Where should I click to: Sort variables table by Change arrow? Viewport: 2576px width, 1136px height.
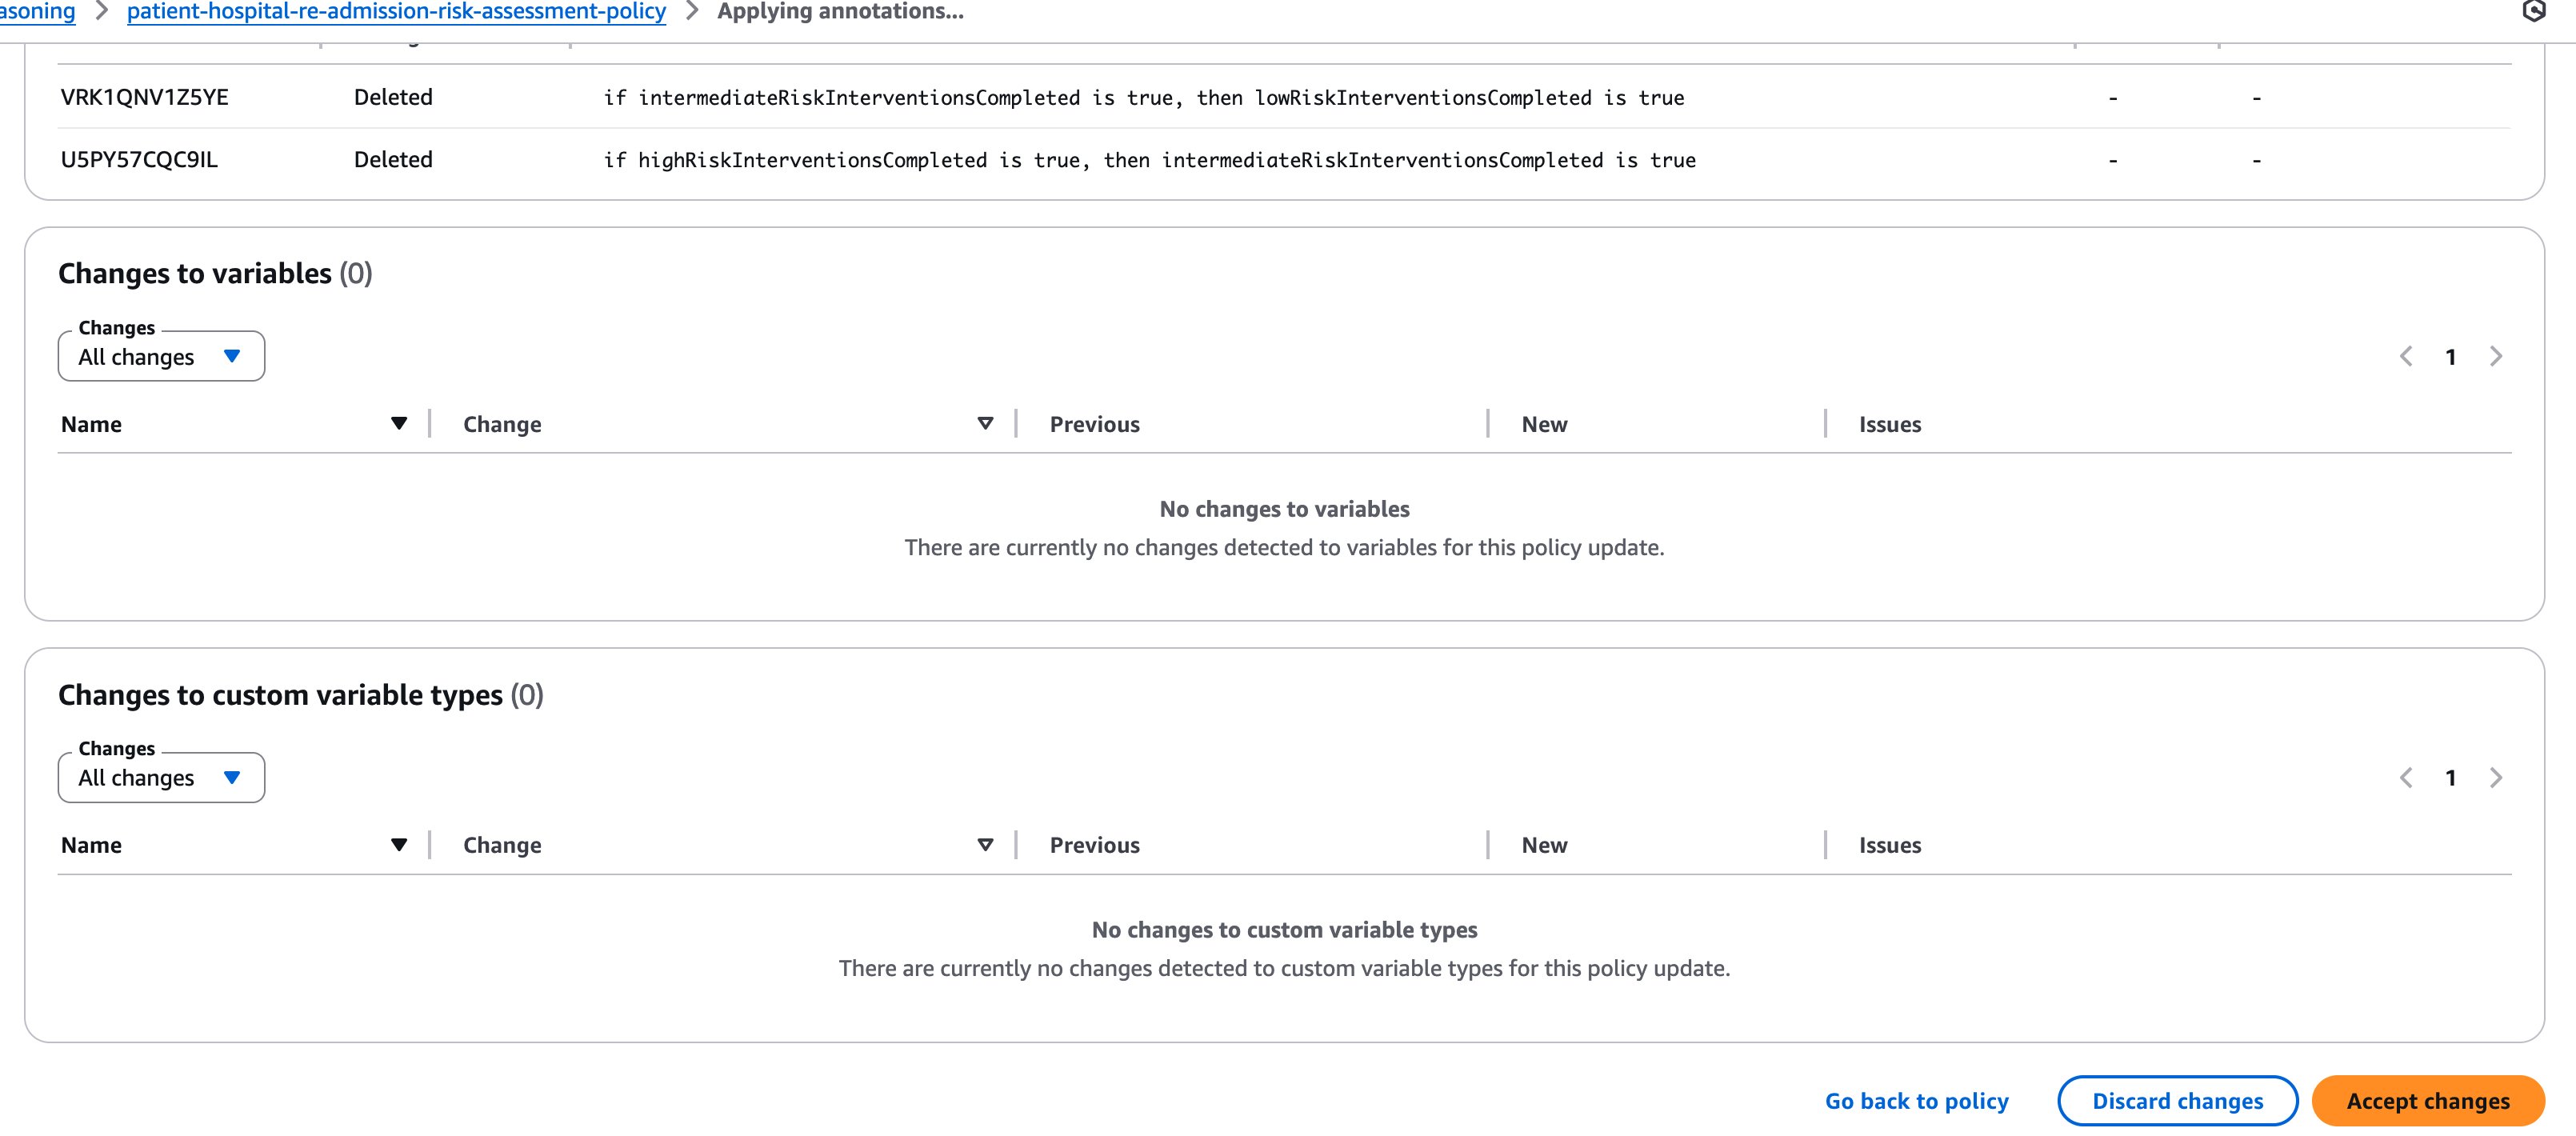(x=985, y=424)
